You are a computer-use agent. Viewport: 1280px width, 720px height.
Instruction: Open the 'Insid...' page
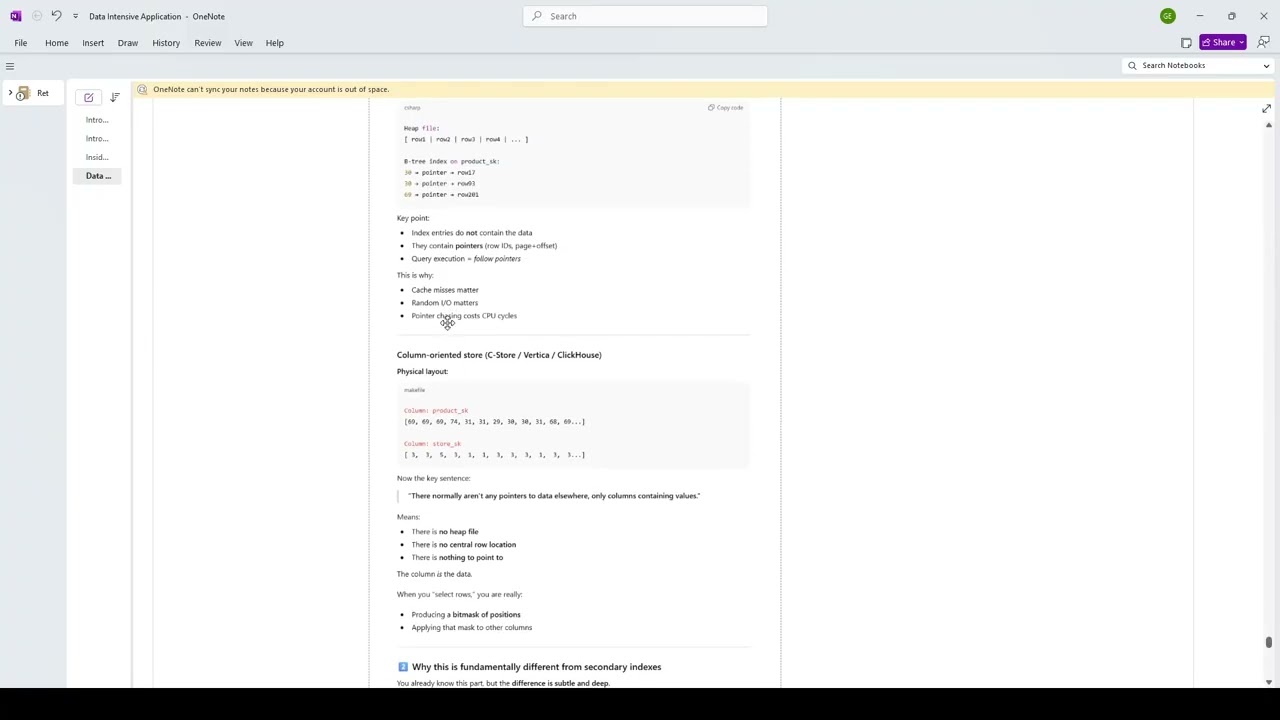(97, 157)
